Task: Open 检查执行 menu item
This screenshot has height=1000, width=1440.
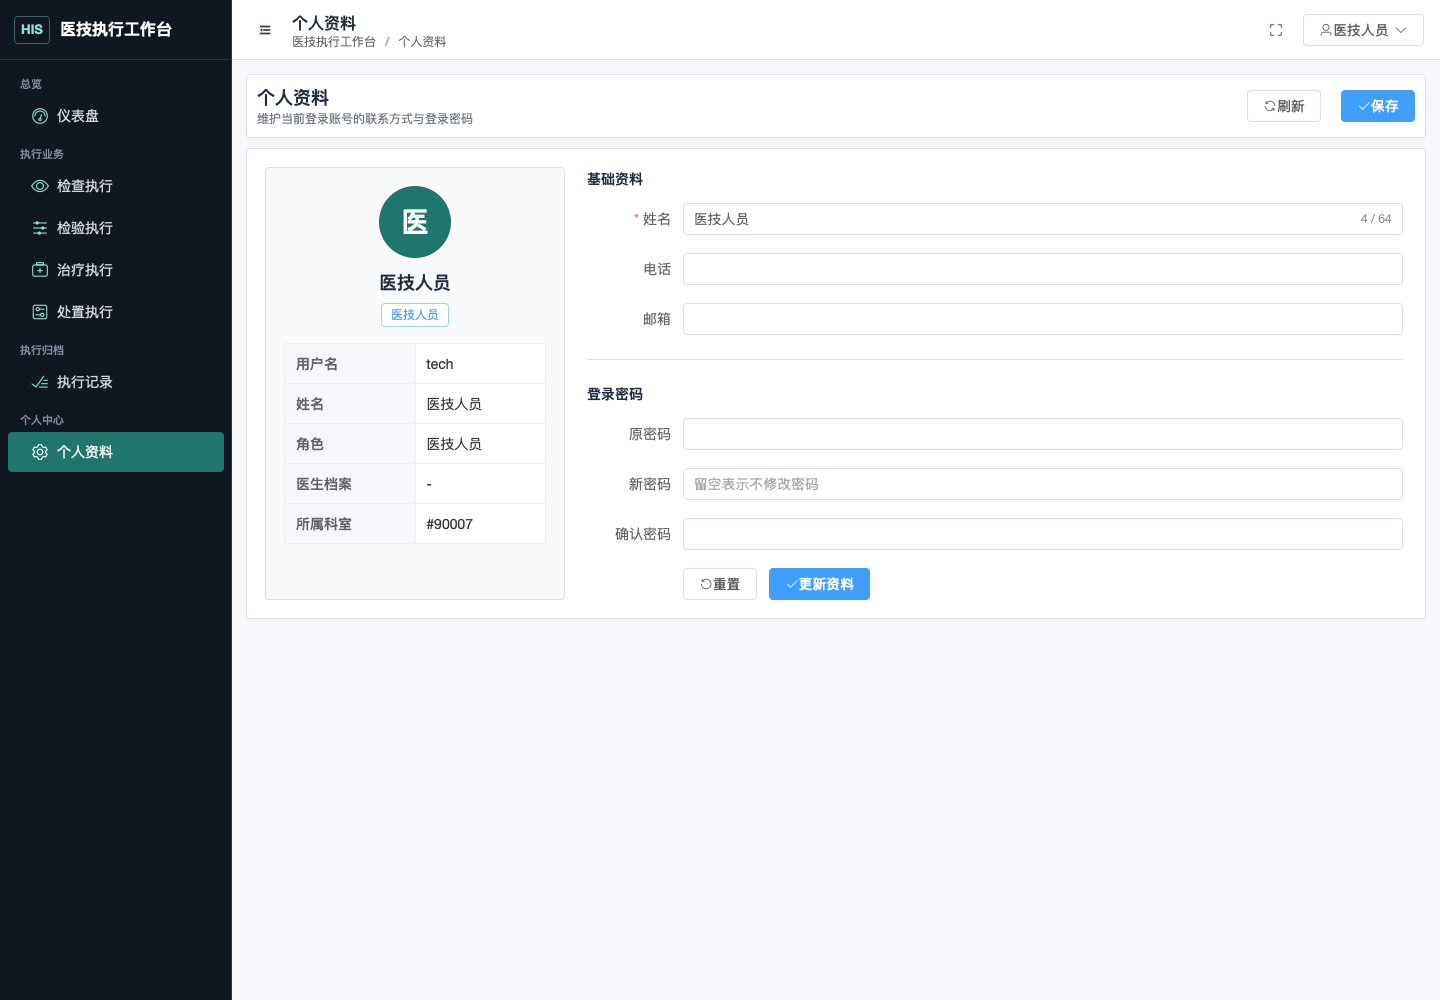Action: [x=116, y=186]
